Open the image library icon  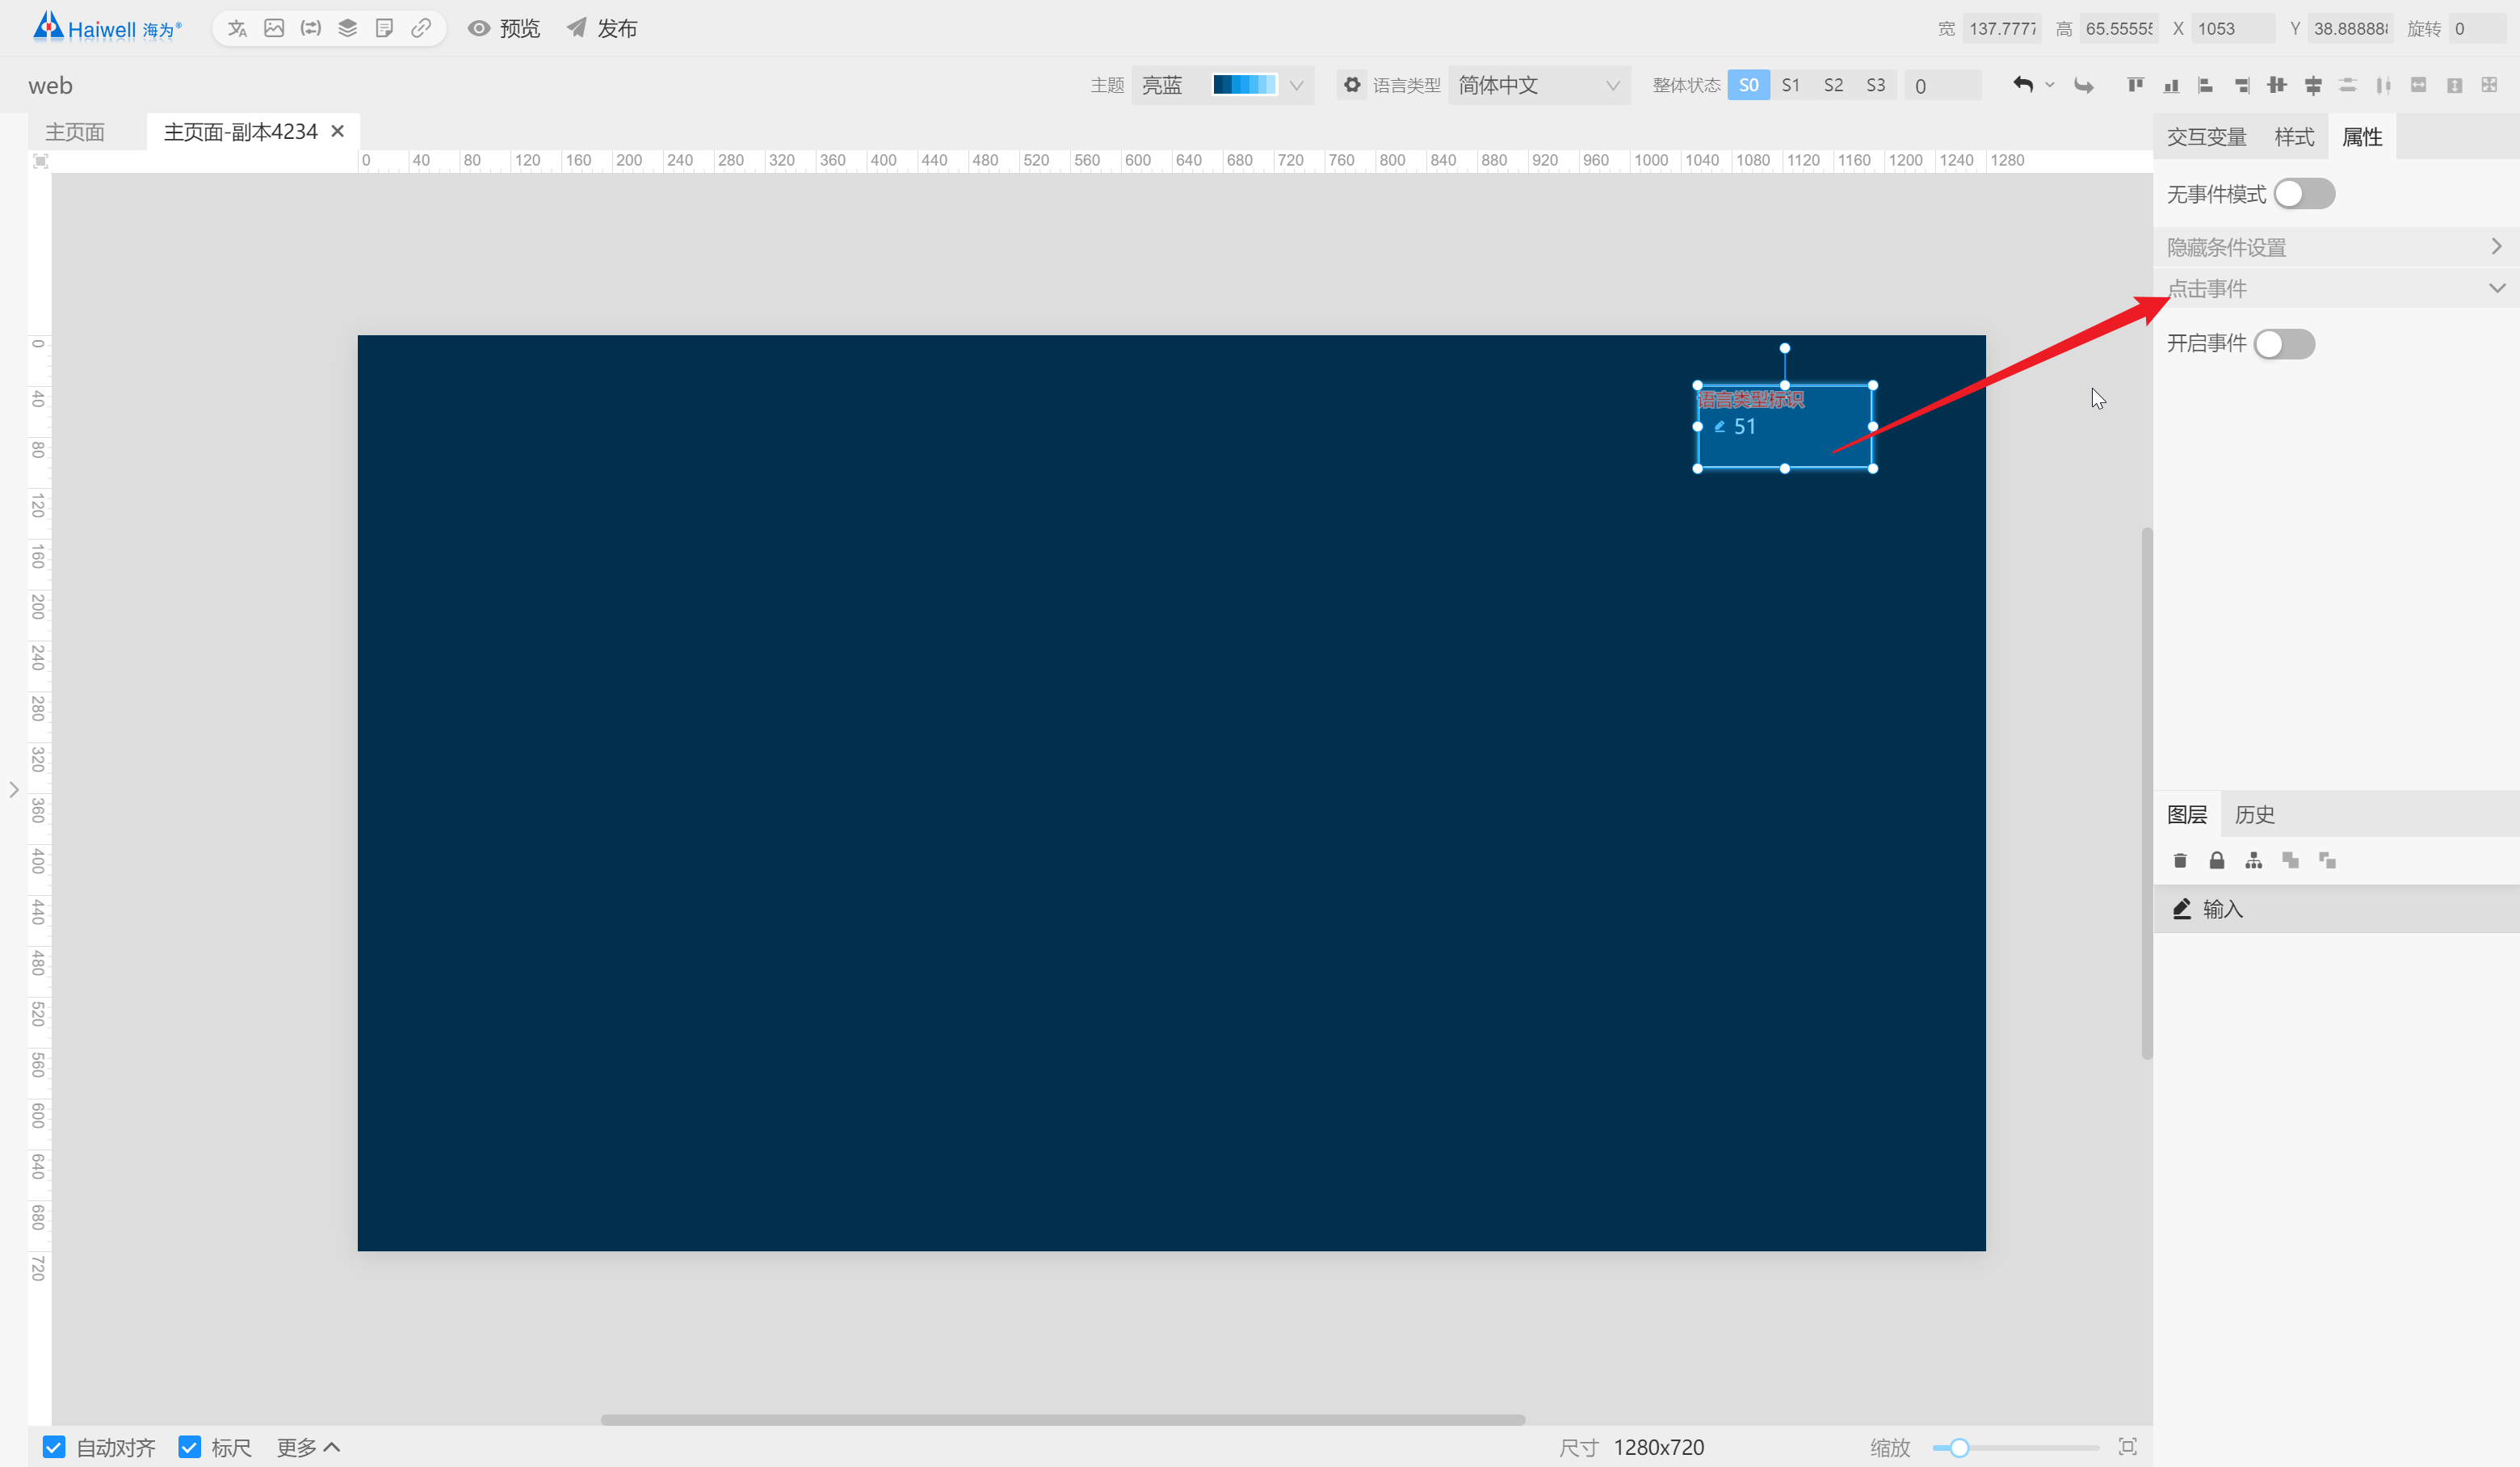click(274, 28)
